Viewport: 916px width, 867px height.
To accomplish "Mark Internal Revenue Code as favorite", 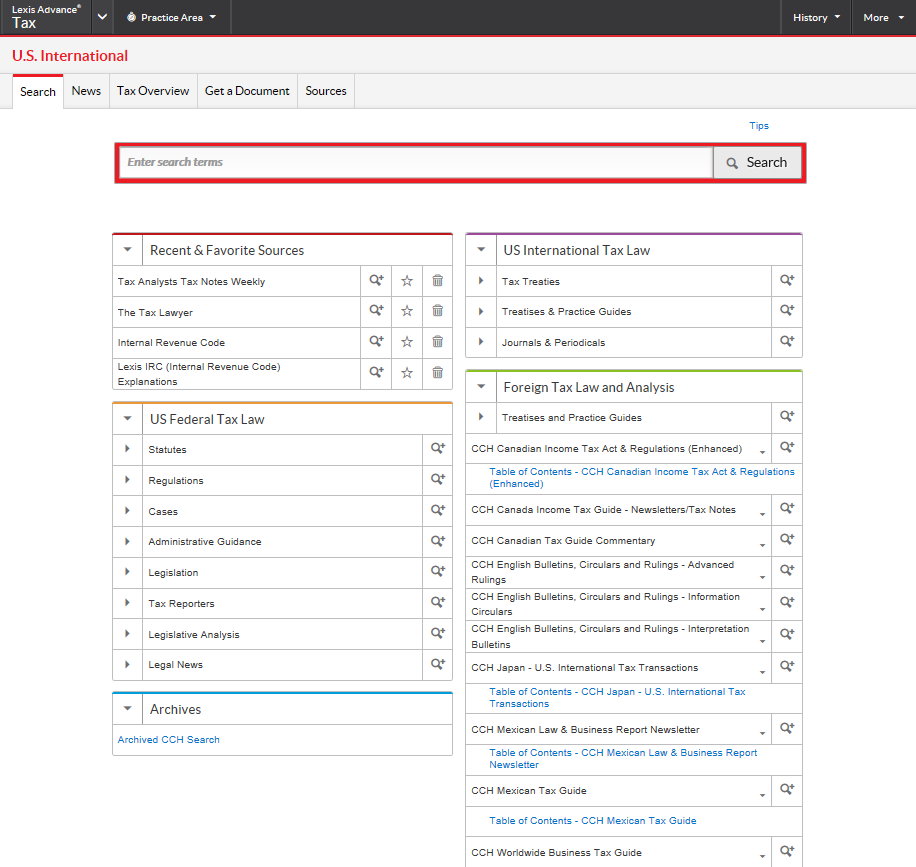I will (407, 342).
